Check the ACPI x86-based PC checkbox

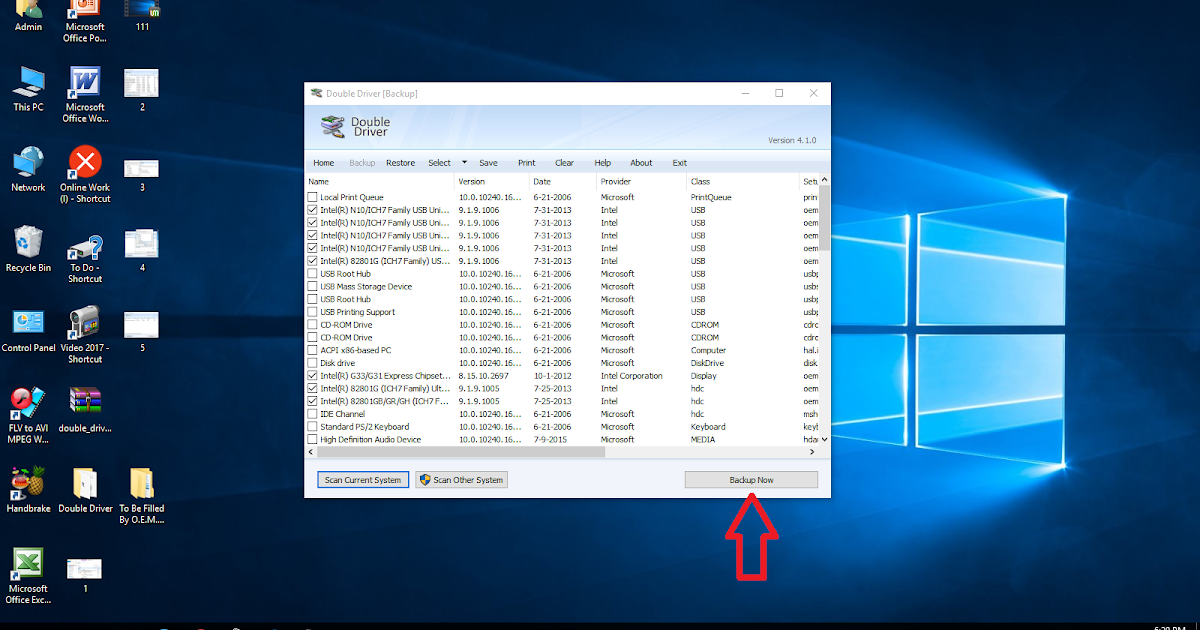[x=313, y=350]
